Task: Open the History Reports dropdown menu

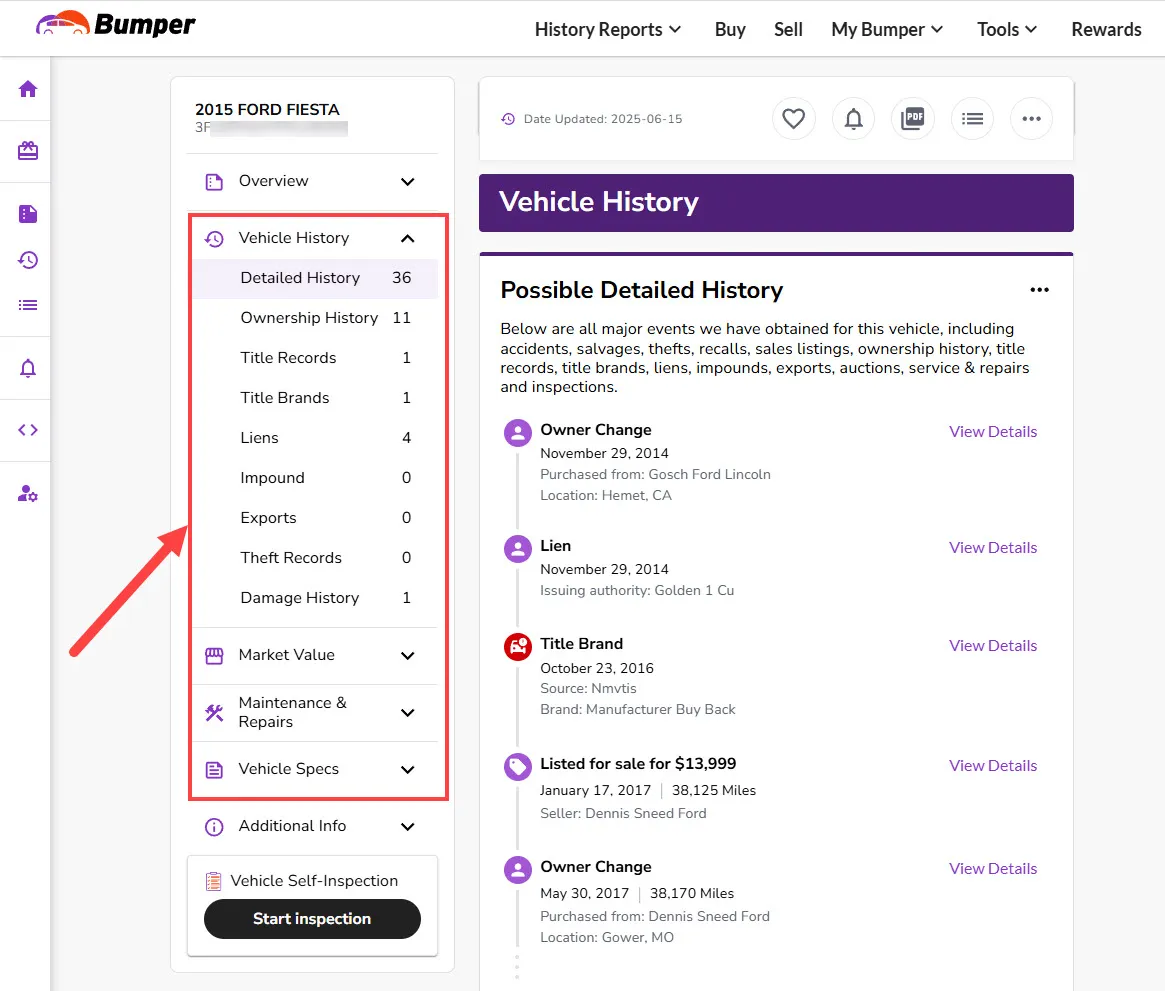Action: 608,29
